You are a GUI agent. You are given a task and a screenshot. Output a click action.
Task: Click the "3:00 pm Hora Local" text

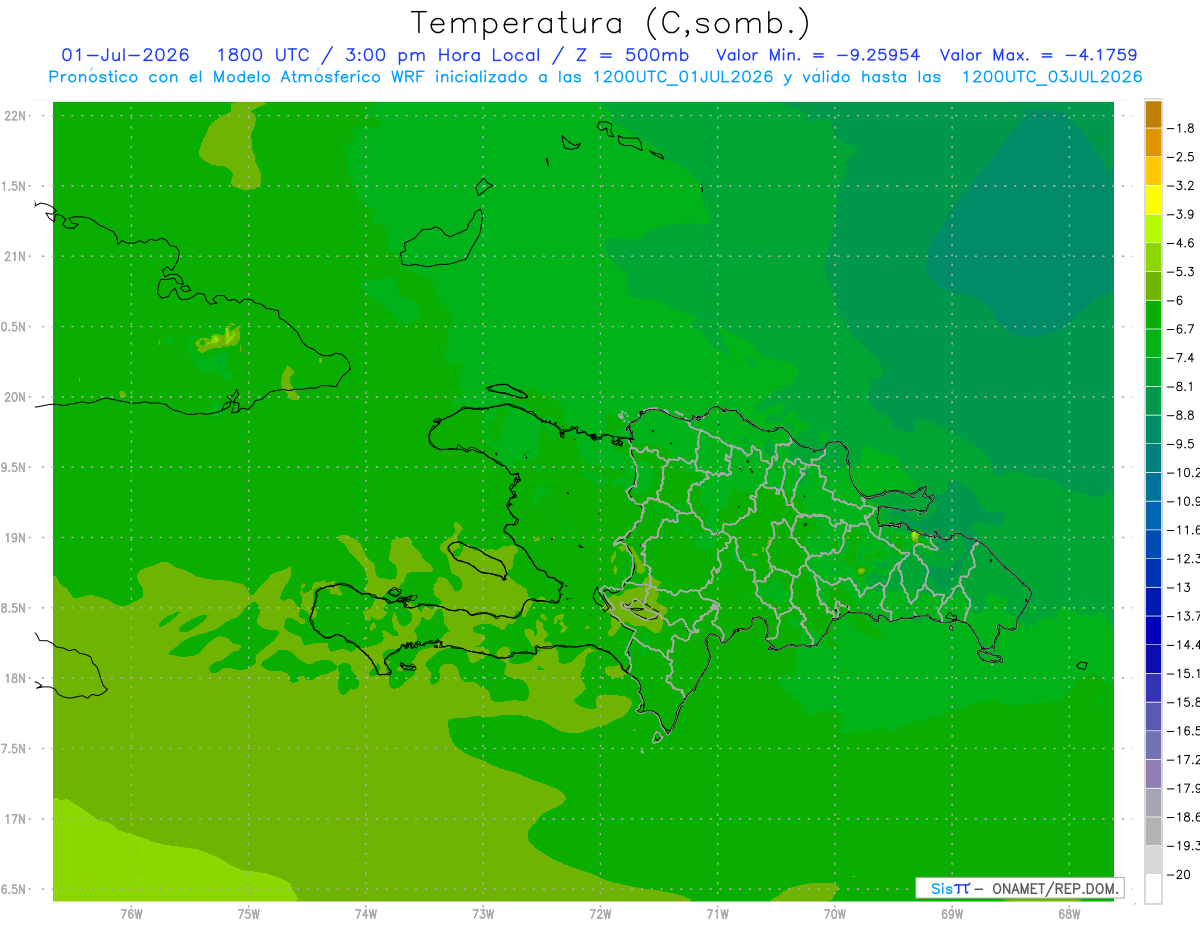(441, 55)
